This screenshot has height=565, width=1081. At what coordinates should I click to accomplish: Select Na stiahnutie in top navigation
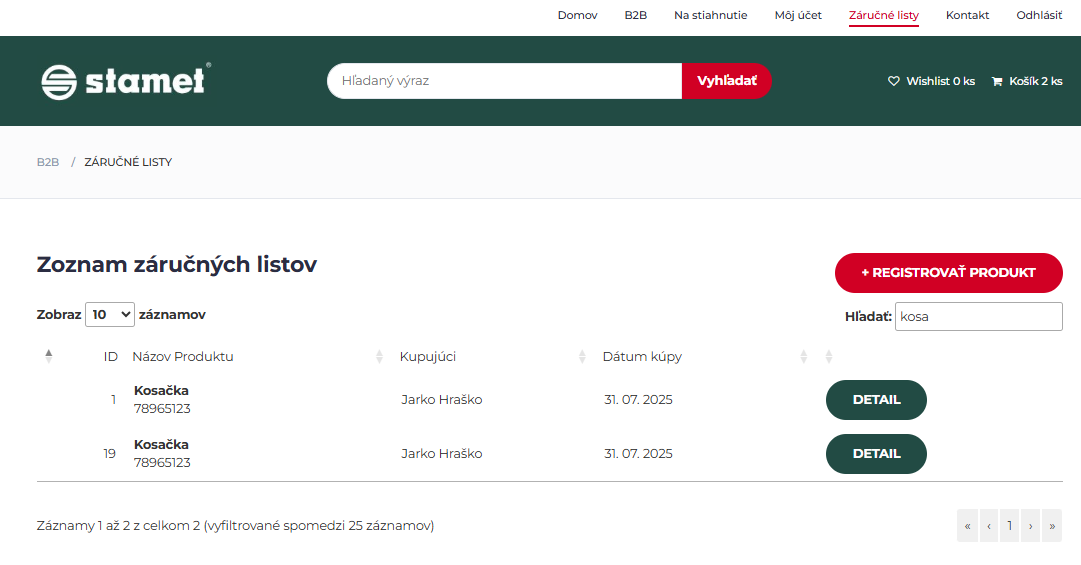pyautogui.click(x=710, y=15)
